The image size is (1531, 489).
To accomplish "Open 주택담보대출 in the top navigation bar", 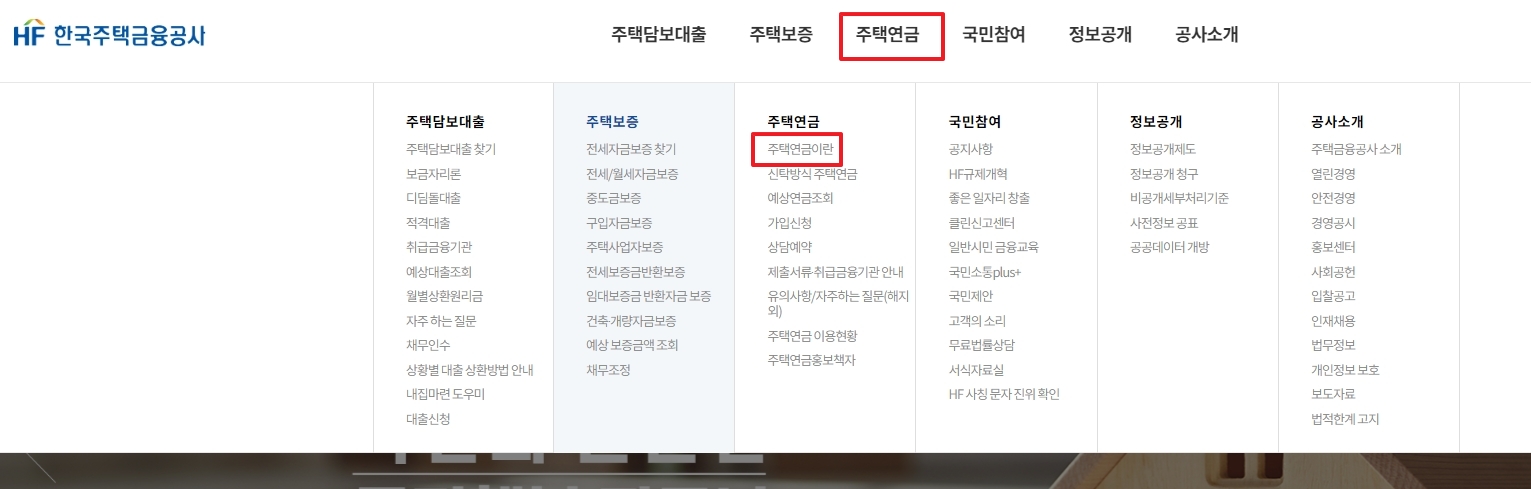I will point(659,34).
